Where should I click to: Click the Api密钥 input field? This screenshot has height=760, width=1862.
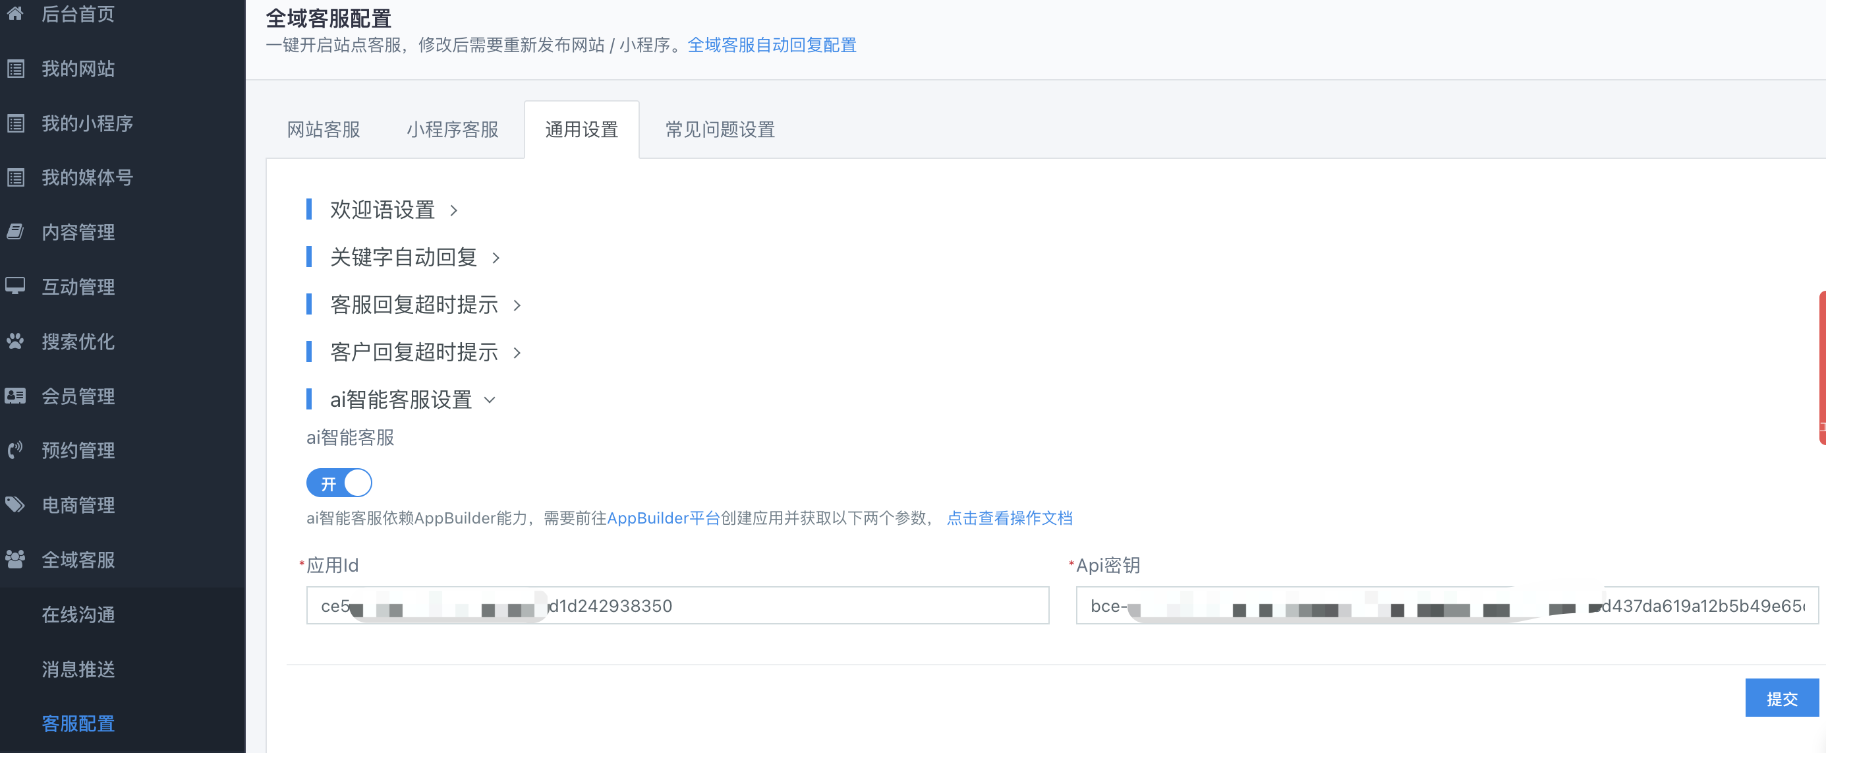pos(1447,606)
